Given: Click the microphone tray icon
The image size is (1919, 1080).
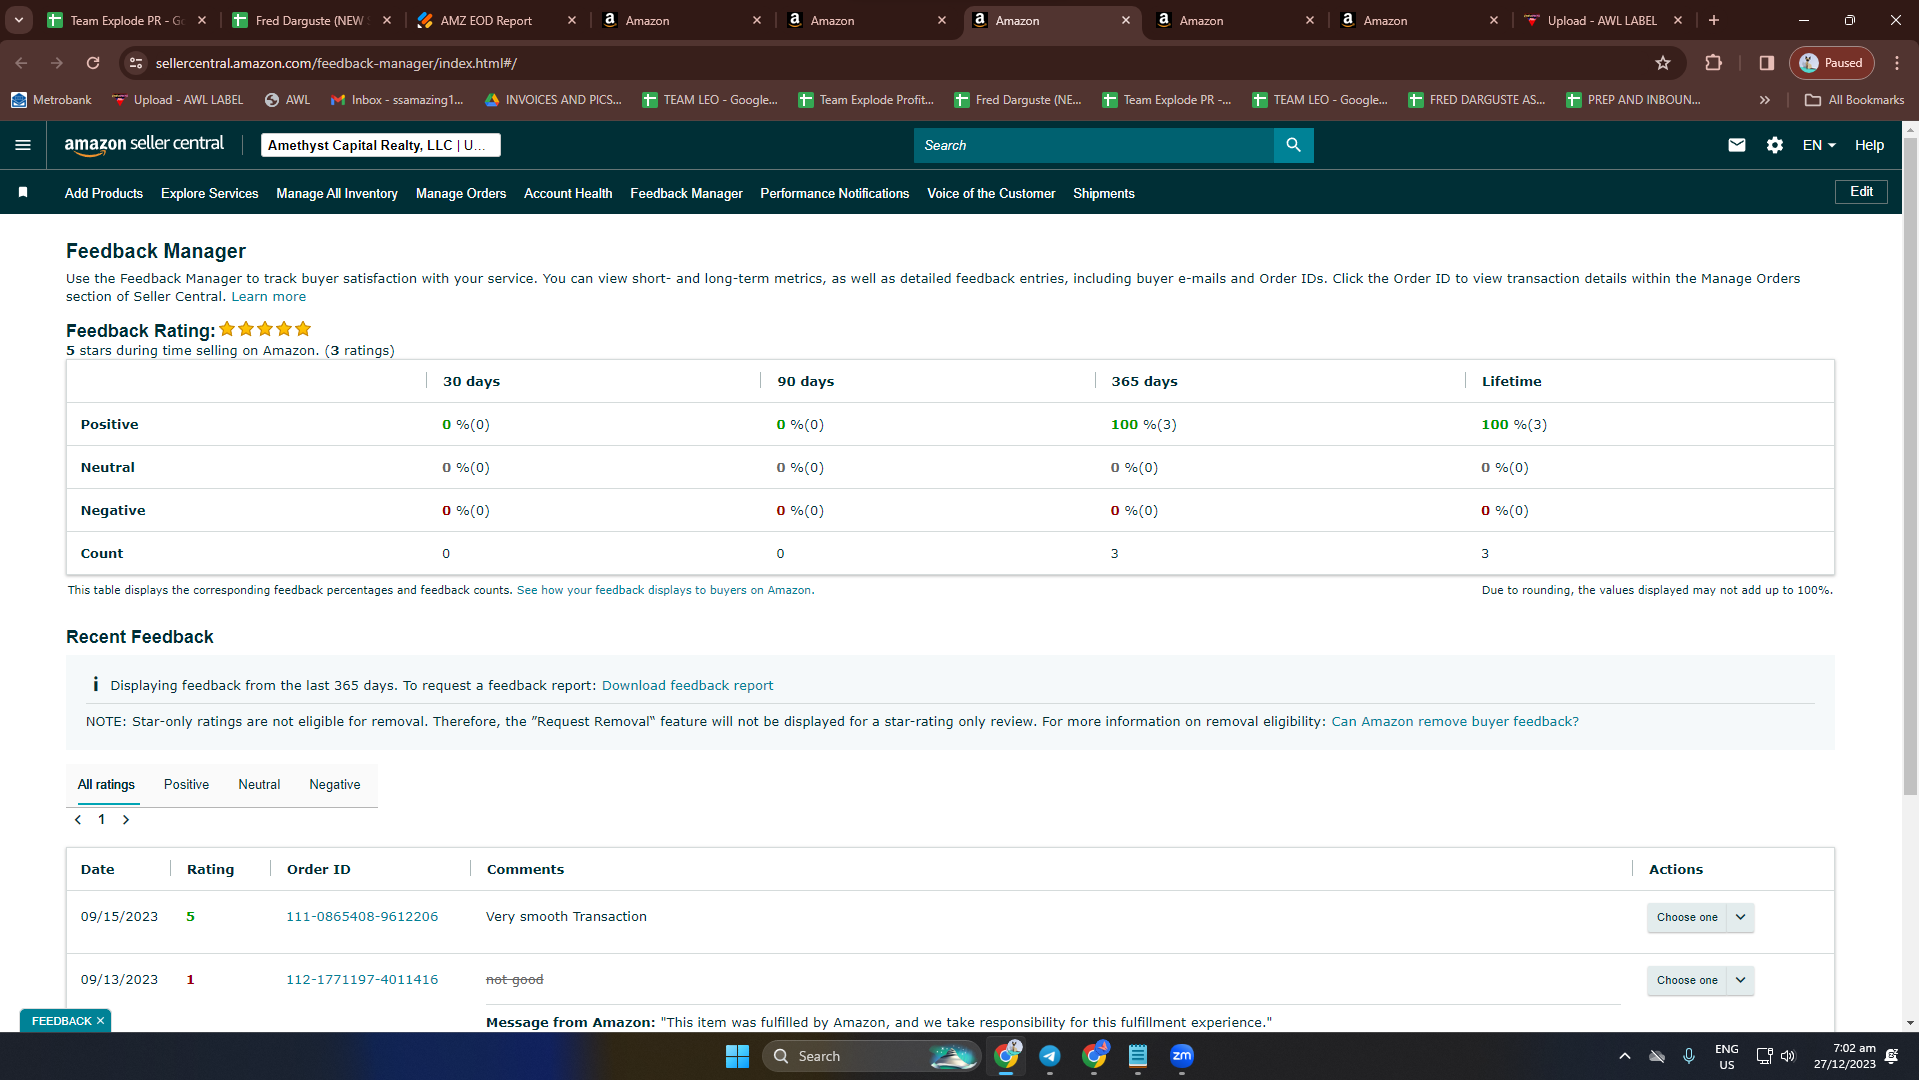Looking at the screenshot, I should coord(1689,1056).
